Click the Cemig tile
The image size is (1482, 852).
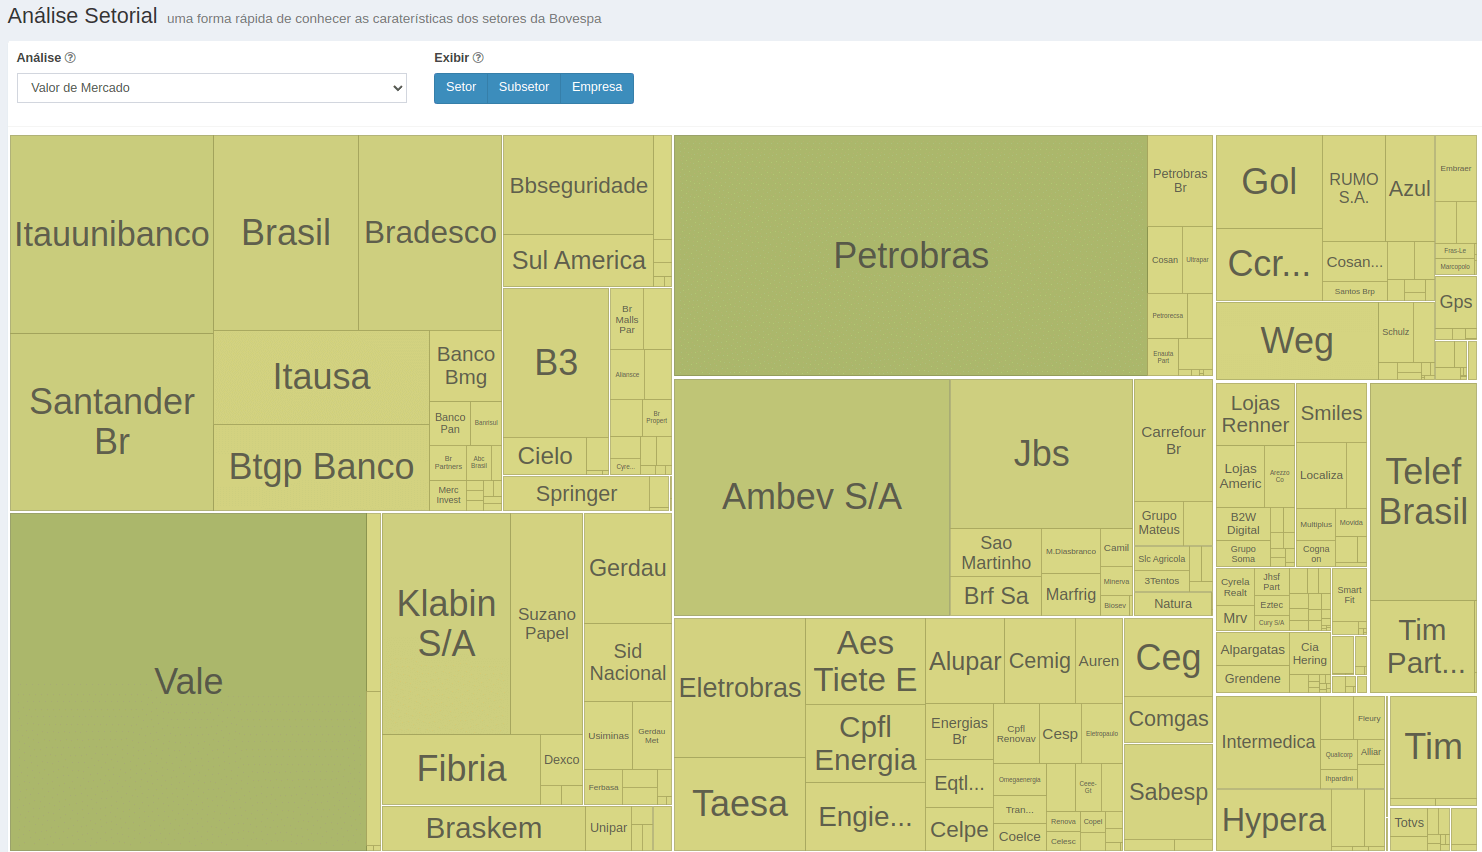click(x=1040, y=661)
